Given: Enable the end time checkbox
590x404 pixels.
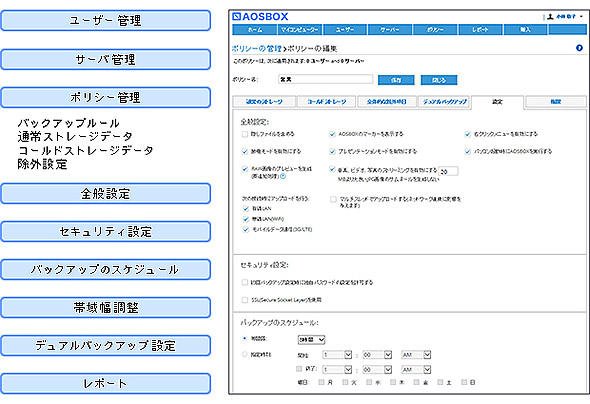Looking at the screenshot, I should click(299, 369).
